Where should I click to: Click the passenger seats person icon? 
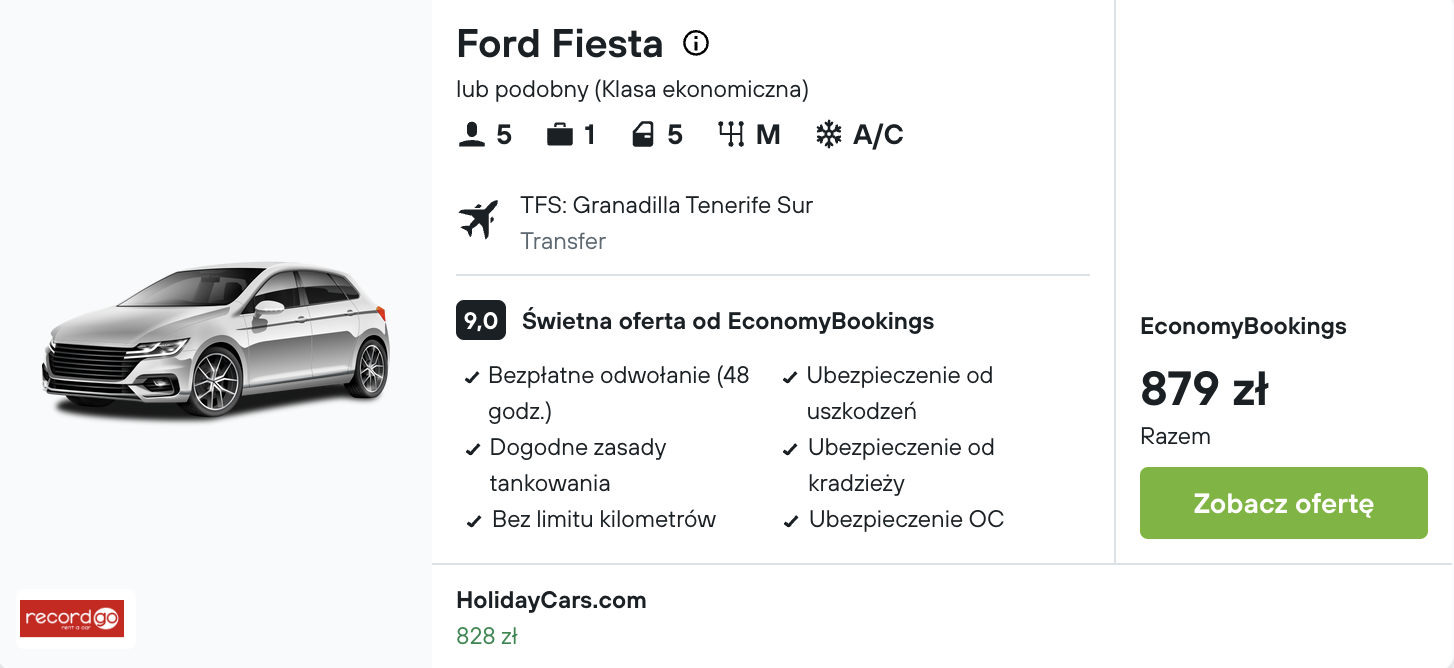coord(471,135)
